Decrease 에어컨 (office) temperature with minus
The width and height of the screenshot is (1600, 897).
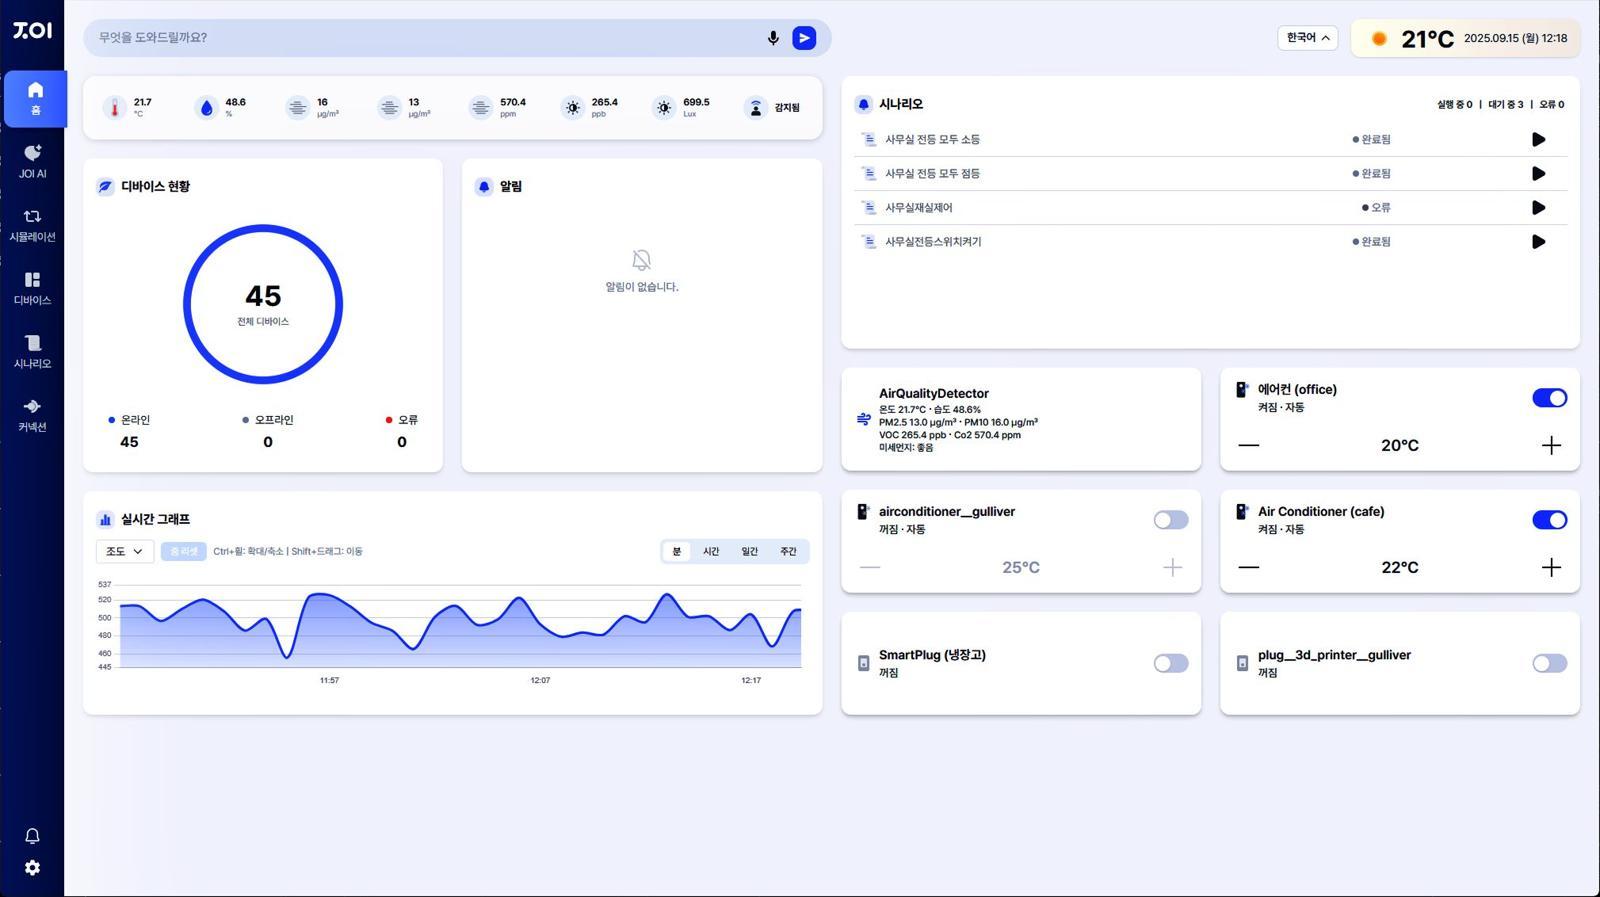click(x=1248, y=445)
